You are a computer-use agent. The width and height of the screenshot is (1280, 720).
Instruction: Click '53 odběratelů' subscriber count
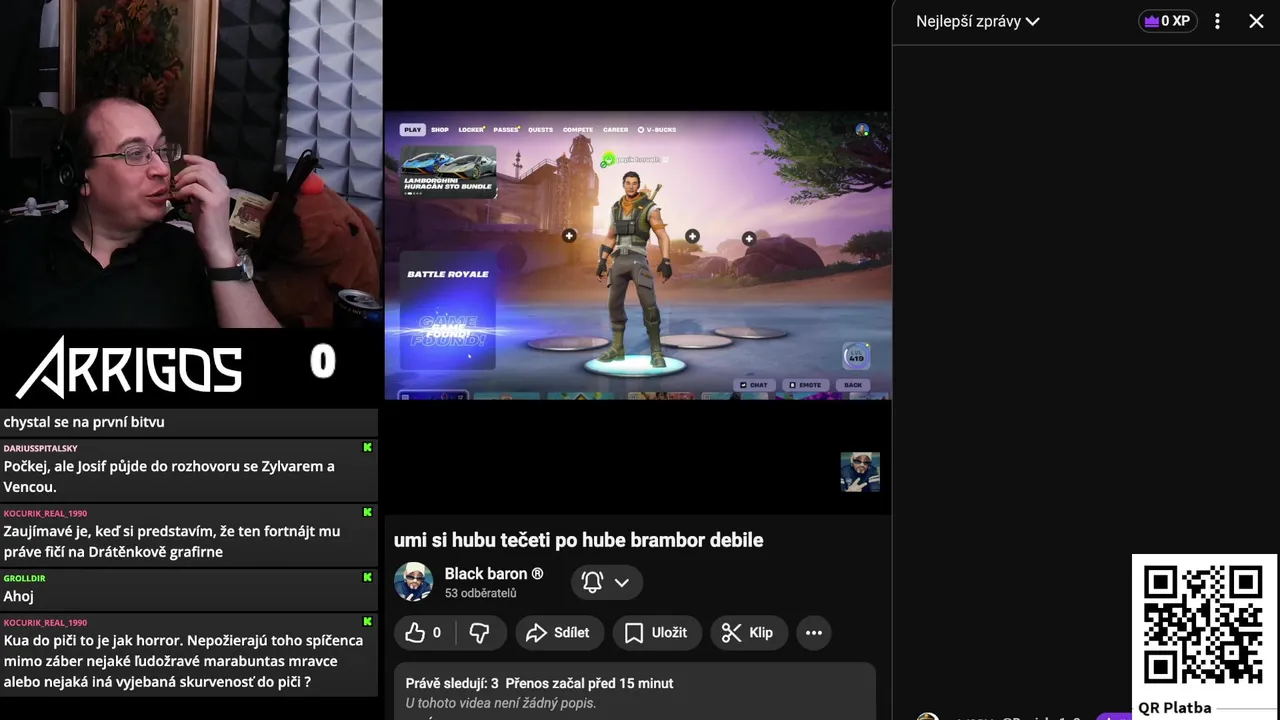point(480,593)
